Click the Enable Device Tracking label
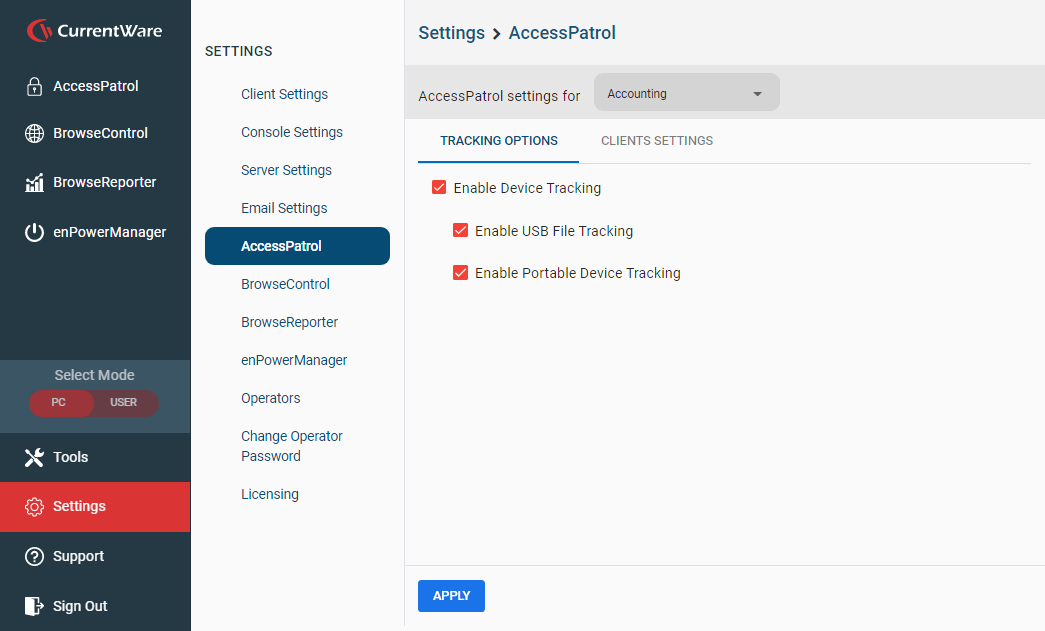The height and width of the screenshot is (631, 1045). pos(527,188)
